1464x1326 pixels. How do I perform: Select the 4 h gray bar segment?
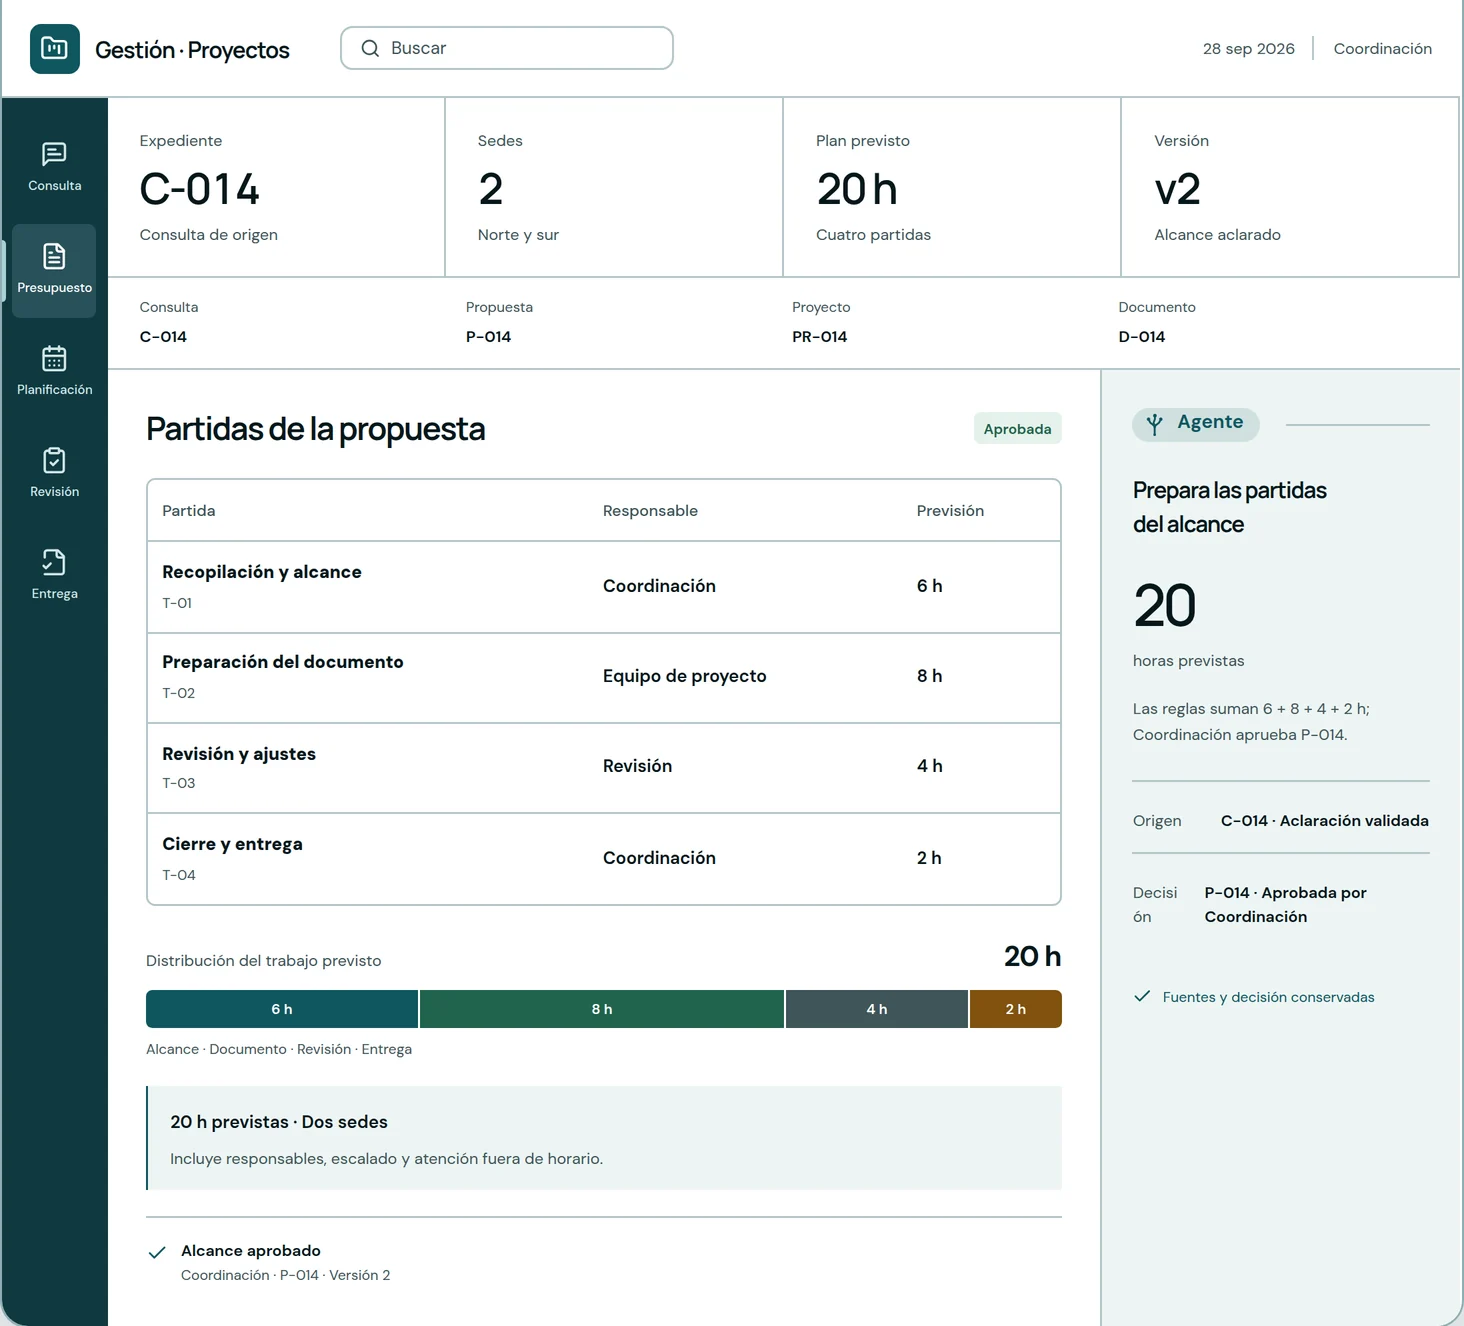(x=877, y=1009)
